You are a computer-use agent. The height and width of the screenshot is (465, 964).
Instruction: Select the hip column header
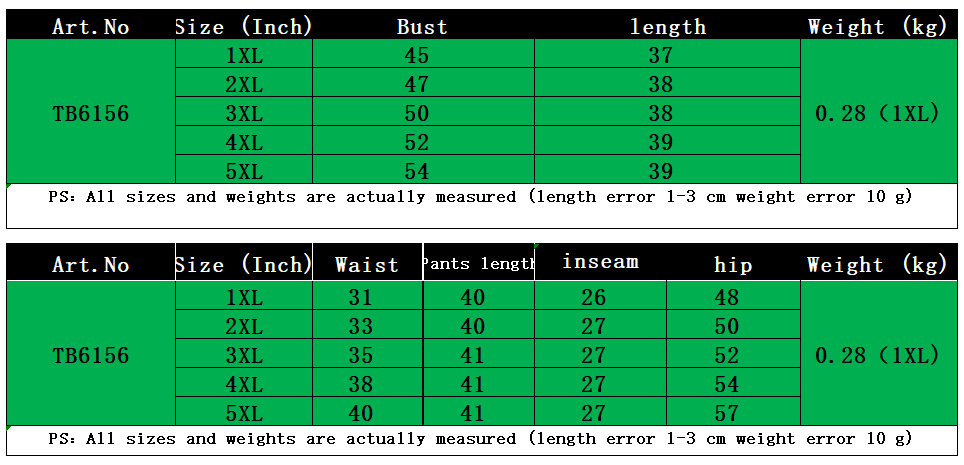click(x=733, y=265)
